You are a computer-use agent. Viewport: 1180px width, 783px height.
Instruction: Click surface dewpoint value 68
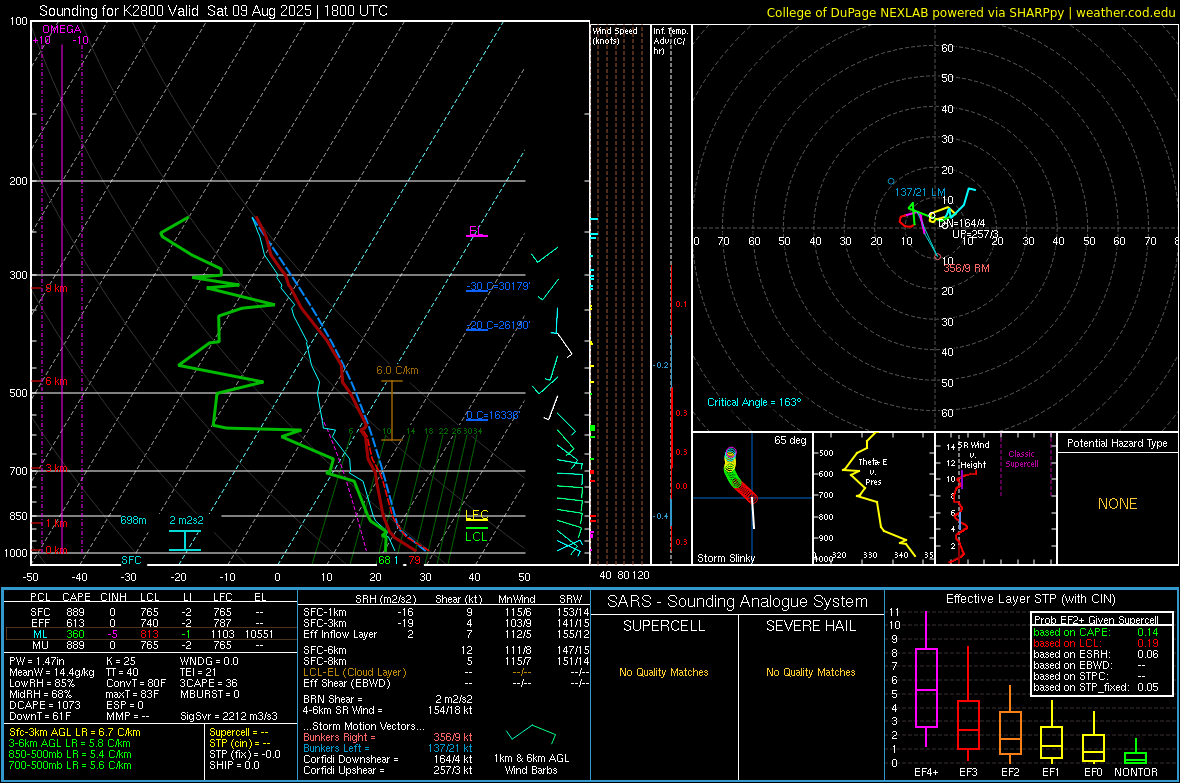tap(385, 560)
